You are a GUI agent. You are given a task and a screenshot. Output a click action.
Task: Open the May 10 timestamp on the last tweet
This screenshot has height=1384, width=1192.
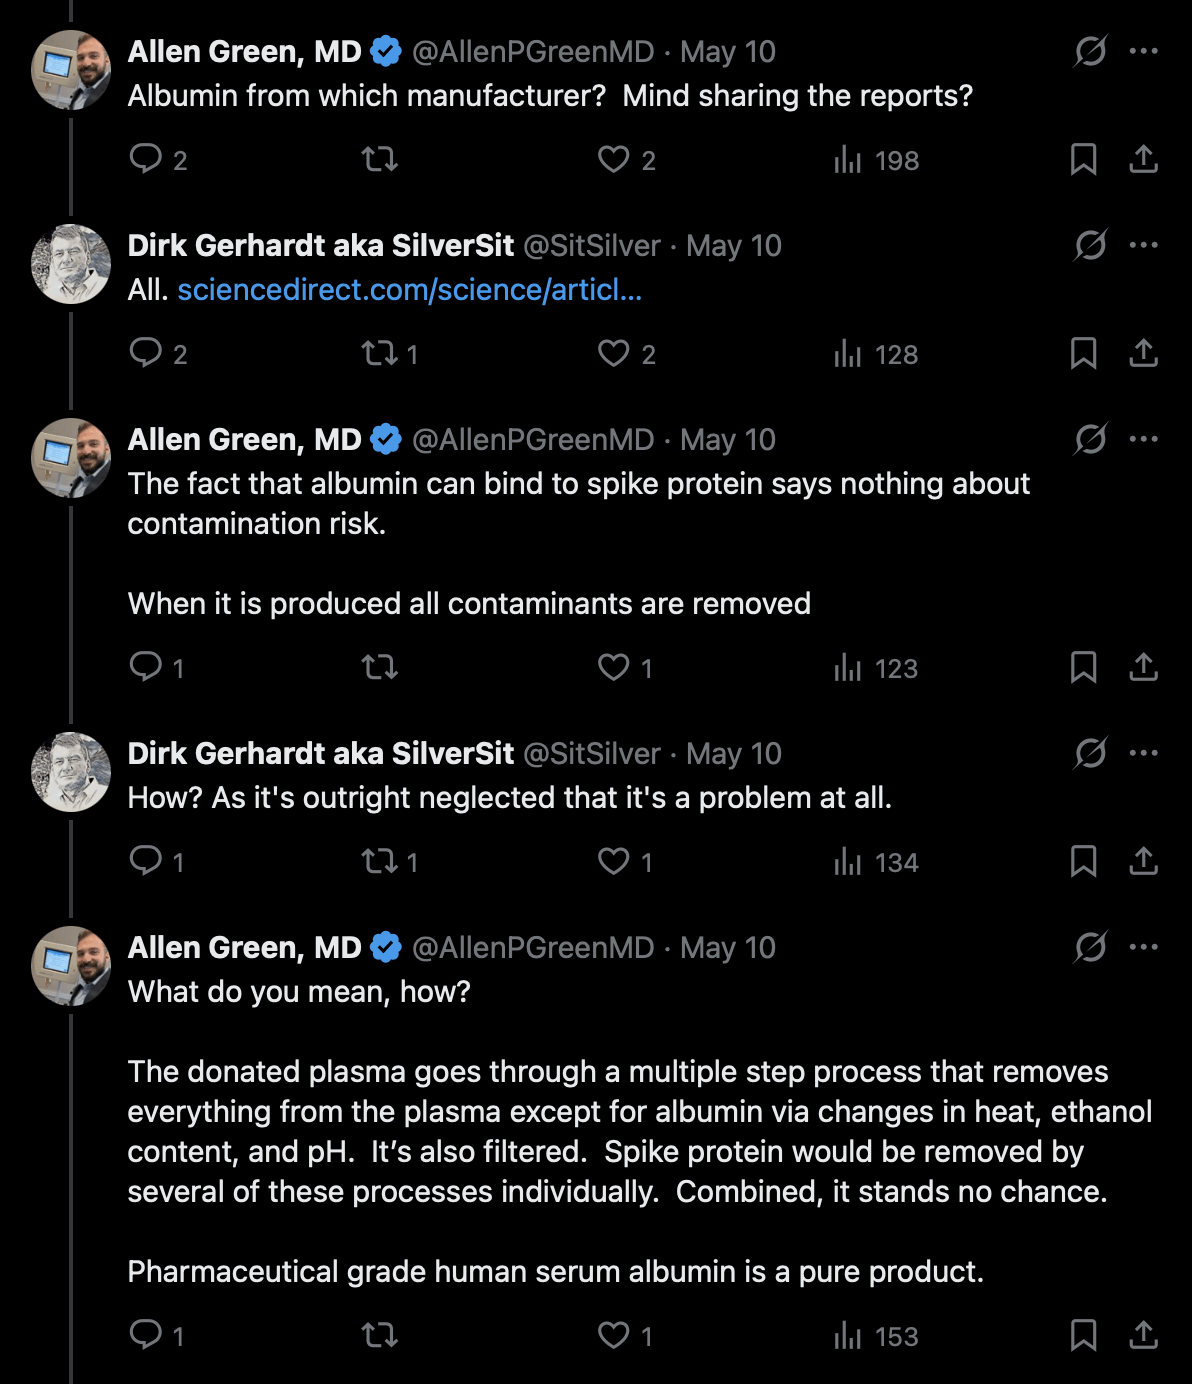pyautogui.click(x=728, y=947)
